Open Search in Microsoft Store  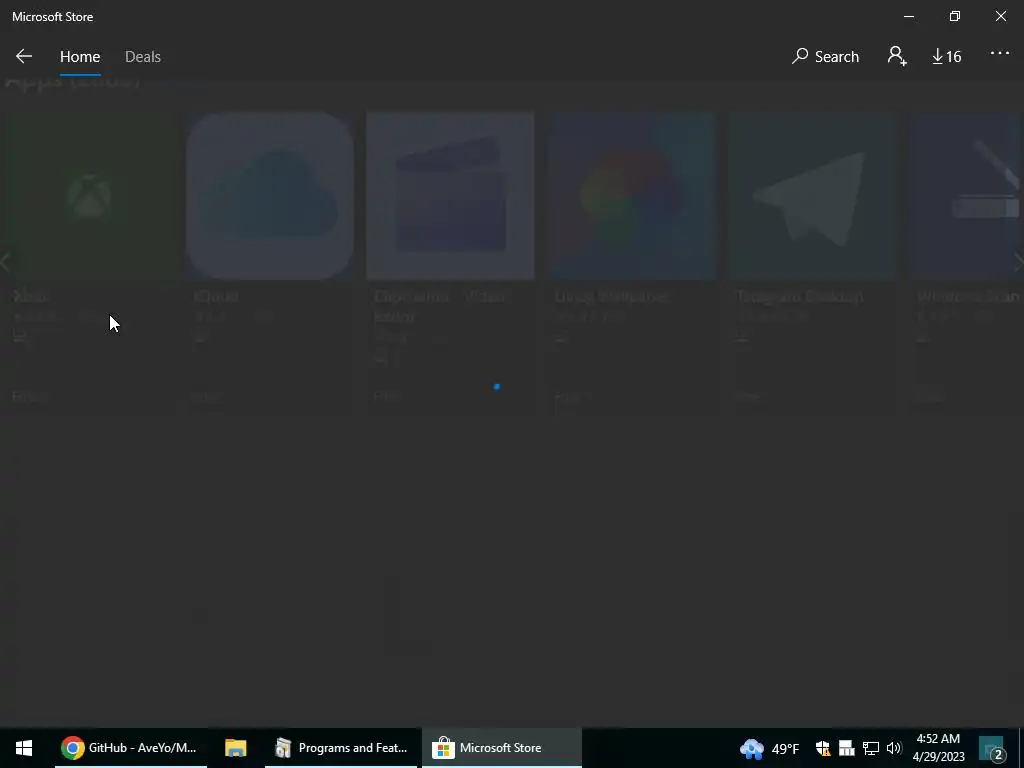tap(825, 57)
